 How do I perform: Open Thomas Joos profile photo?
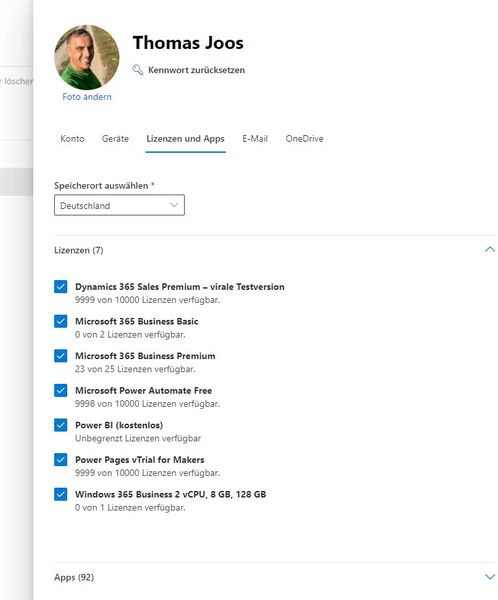(87, 57)
